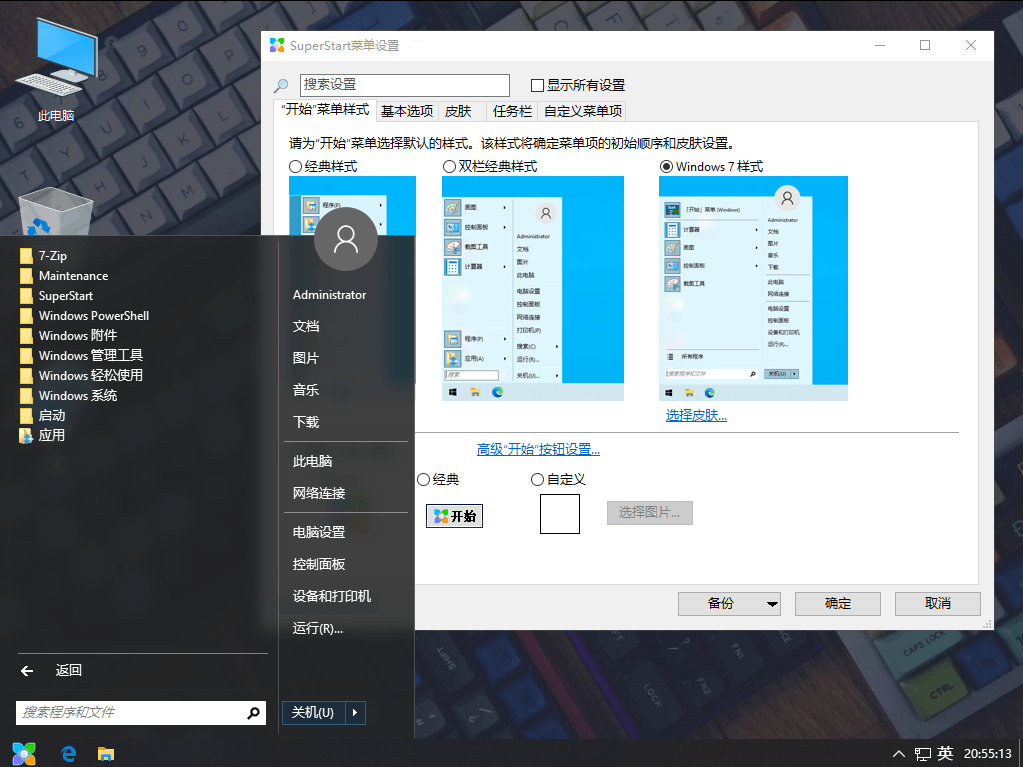1023x767 pixels.
Task: Click the settings search magnifier icon
Action: (281, 85)
